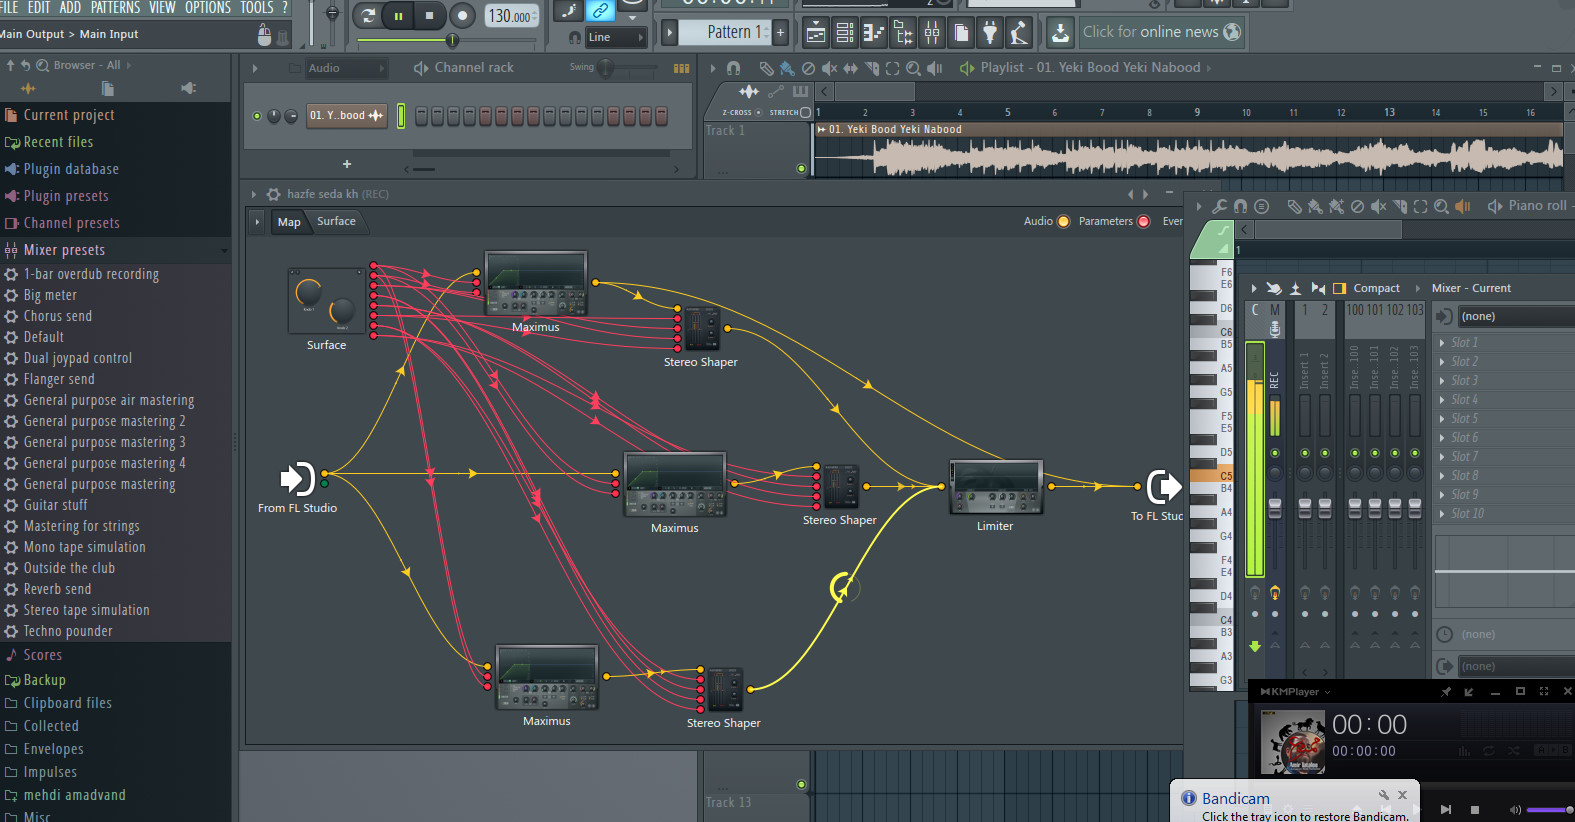
Task: Open the channel rack options arrow menu
Action: (x=255, y=68)
